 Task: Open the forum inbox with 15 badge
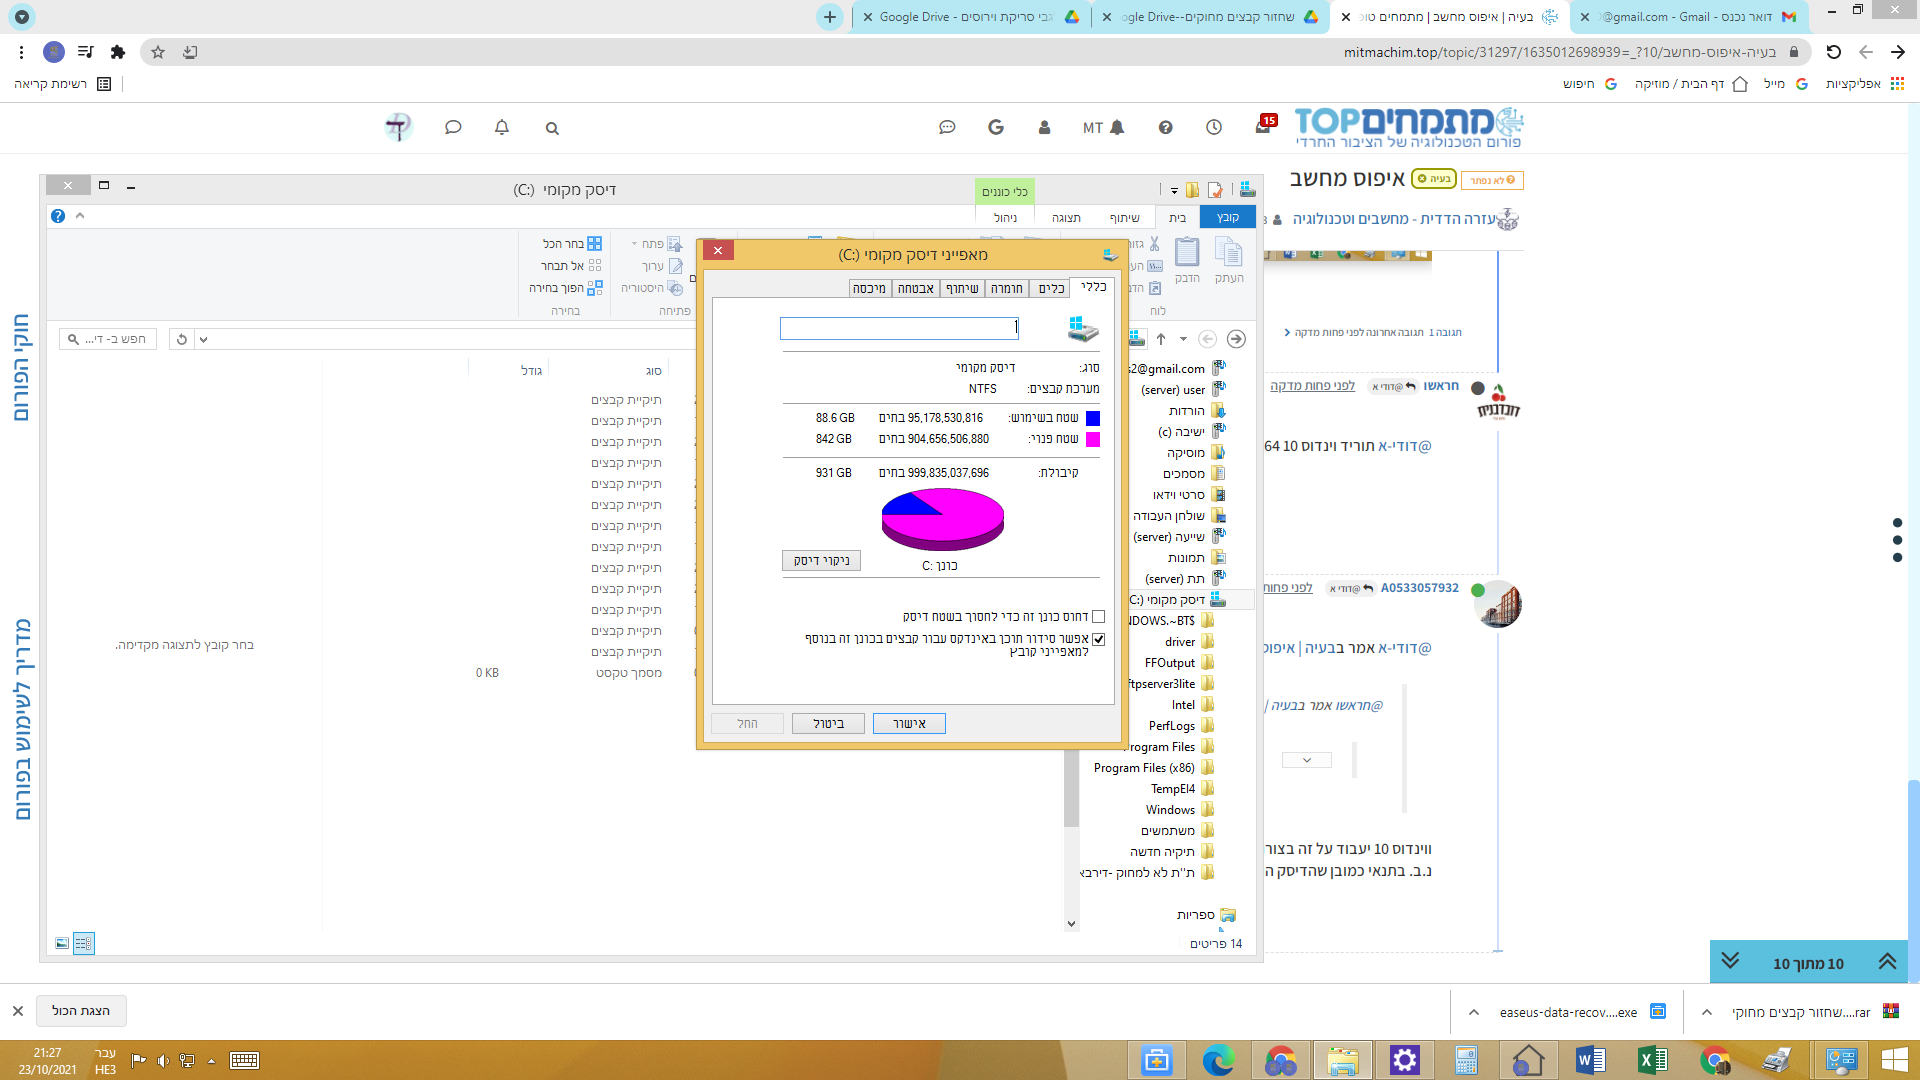[1265, 125]
